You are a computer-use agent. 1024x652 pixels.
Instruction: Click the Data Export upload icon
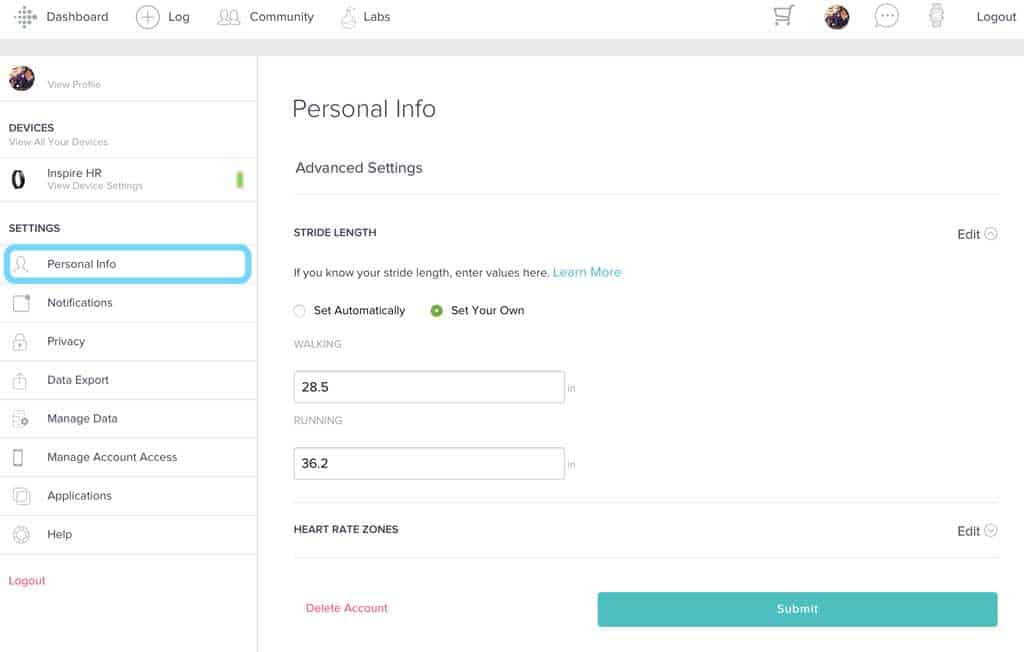click(20, 380)
